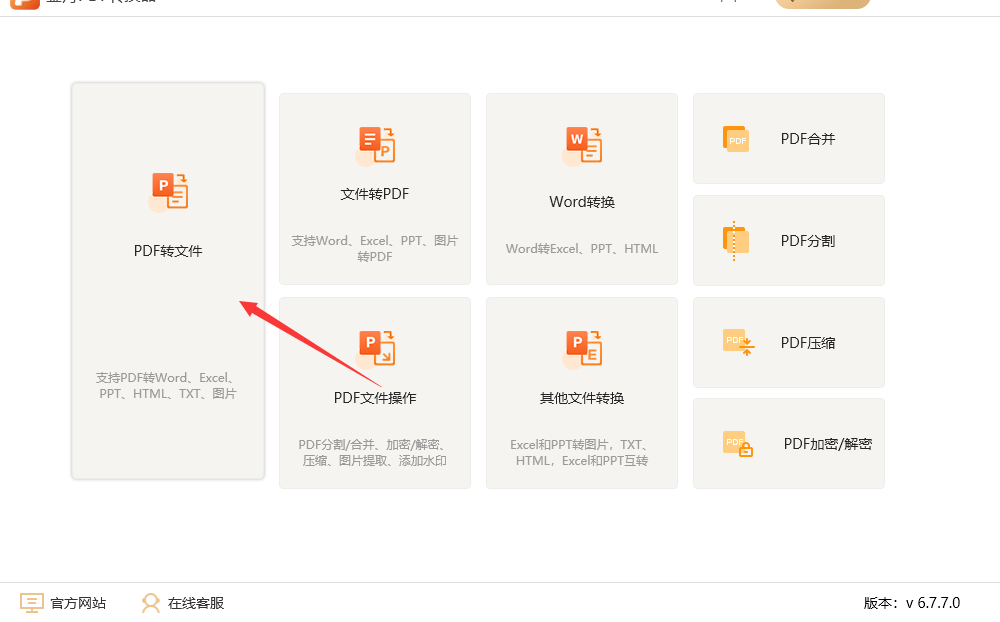Click the 支持Word、Excel、PPT、图片转PDF description

pyautogui.click(x=375, y=249)
